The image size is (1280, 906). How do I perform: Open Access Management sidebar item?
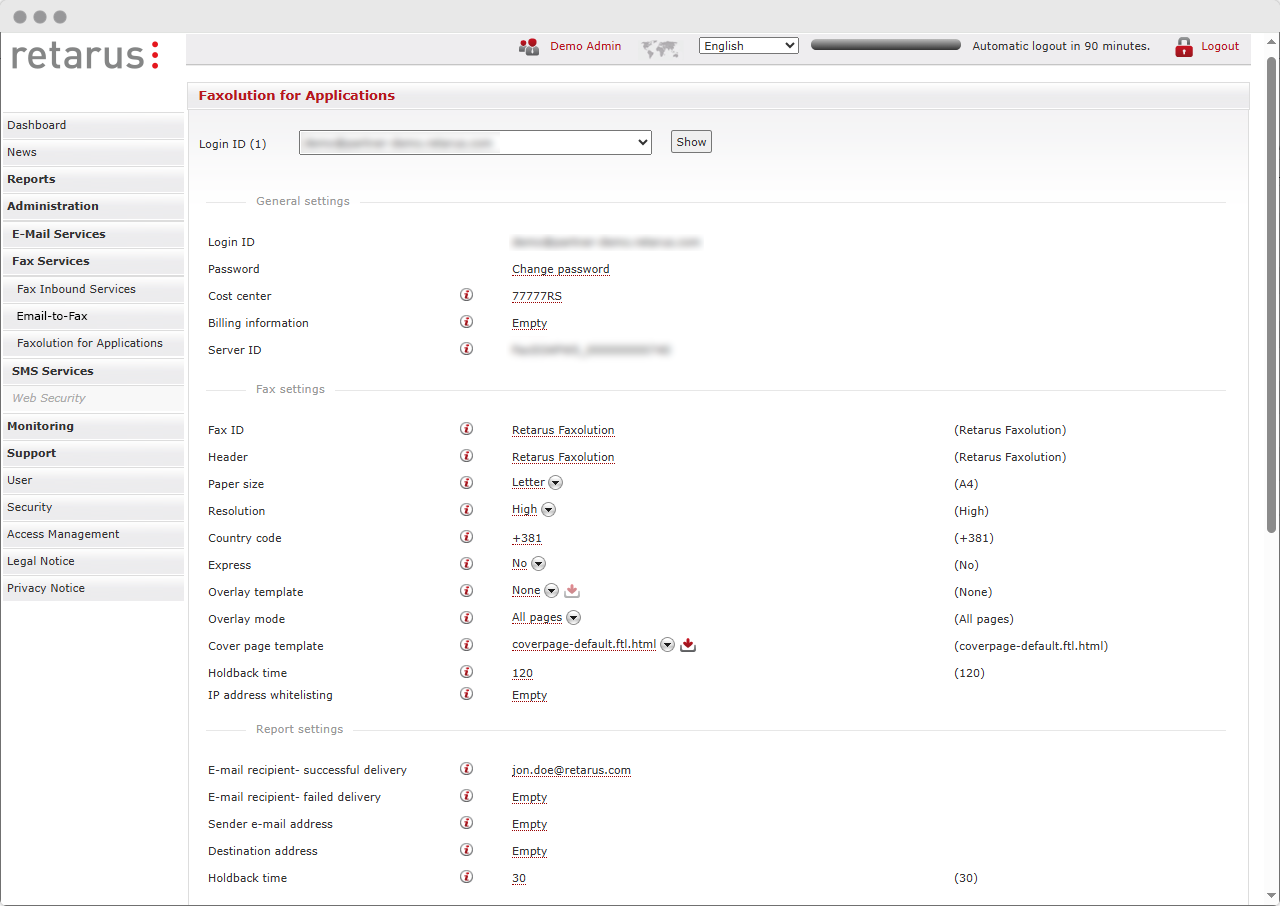click(93, 534)
